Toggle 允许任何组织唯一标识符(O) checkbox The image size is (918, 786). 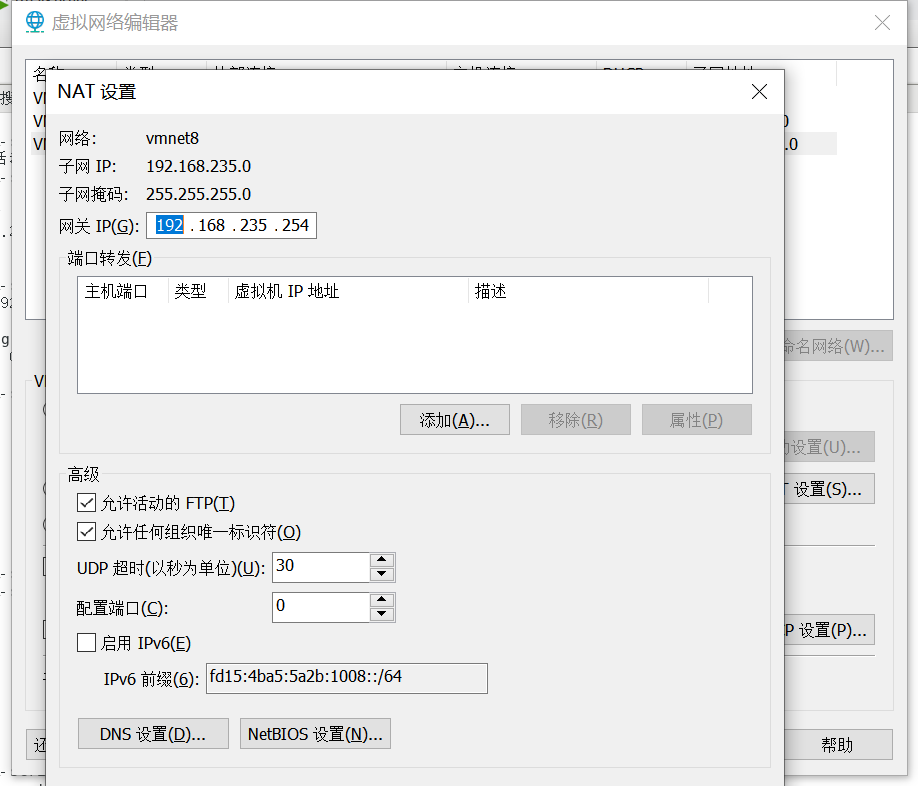(87, 531)
